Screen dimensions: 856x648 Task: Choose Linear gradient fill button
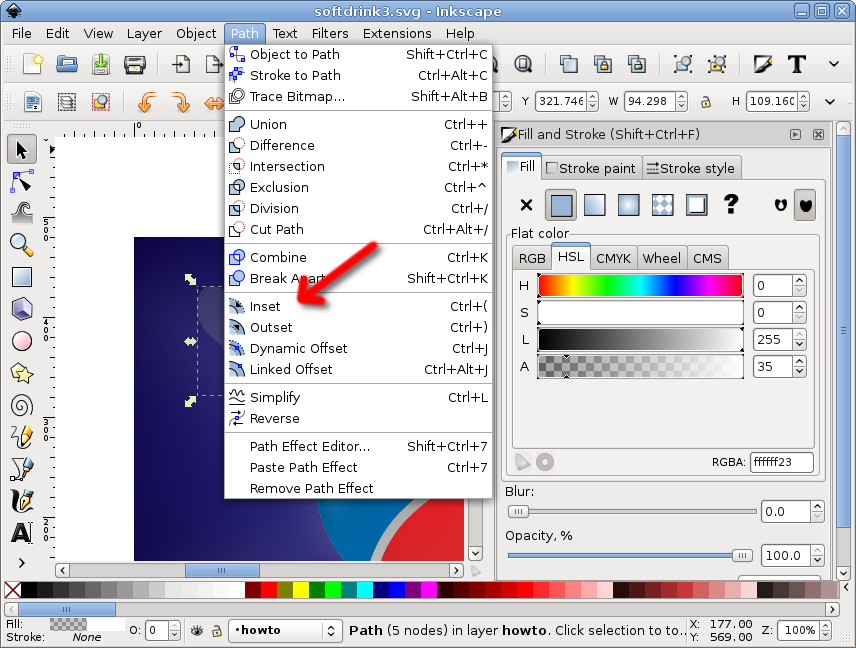click(x=595, y=205)
